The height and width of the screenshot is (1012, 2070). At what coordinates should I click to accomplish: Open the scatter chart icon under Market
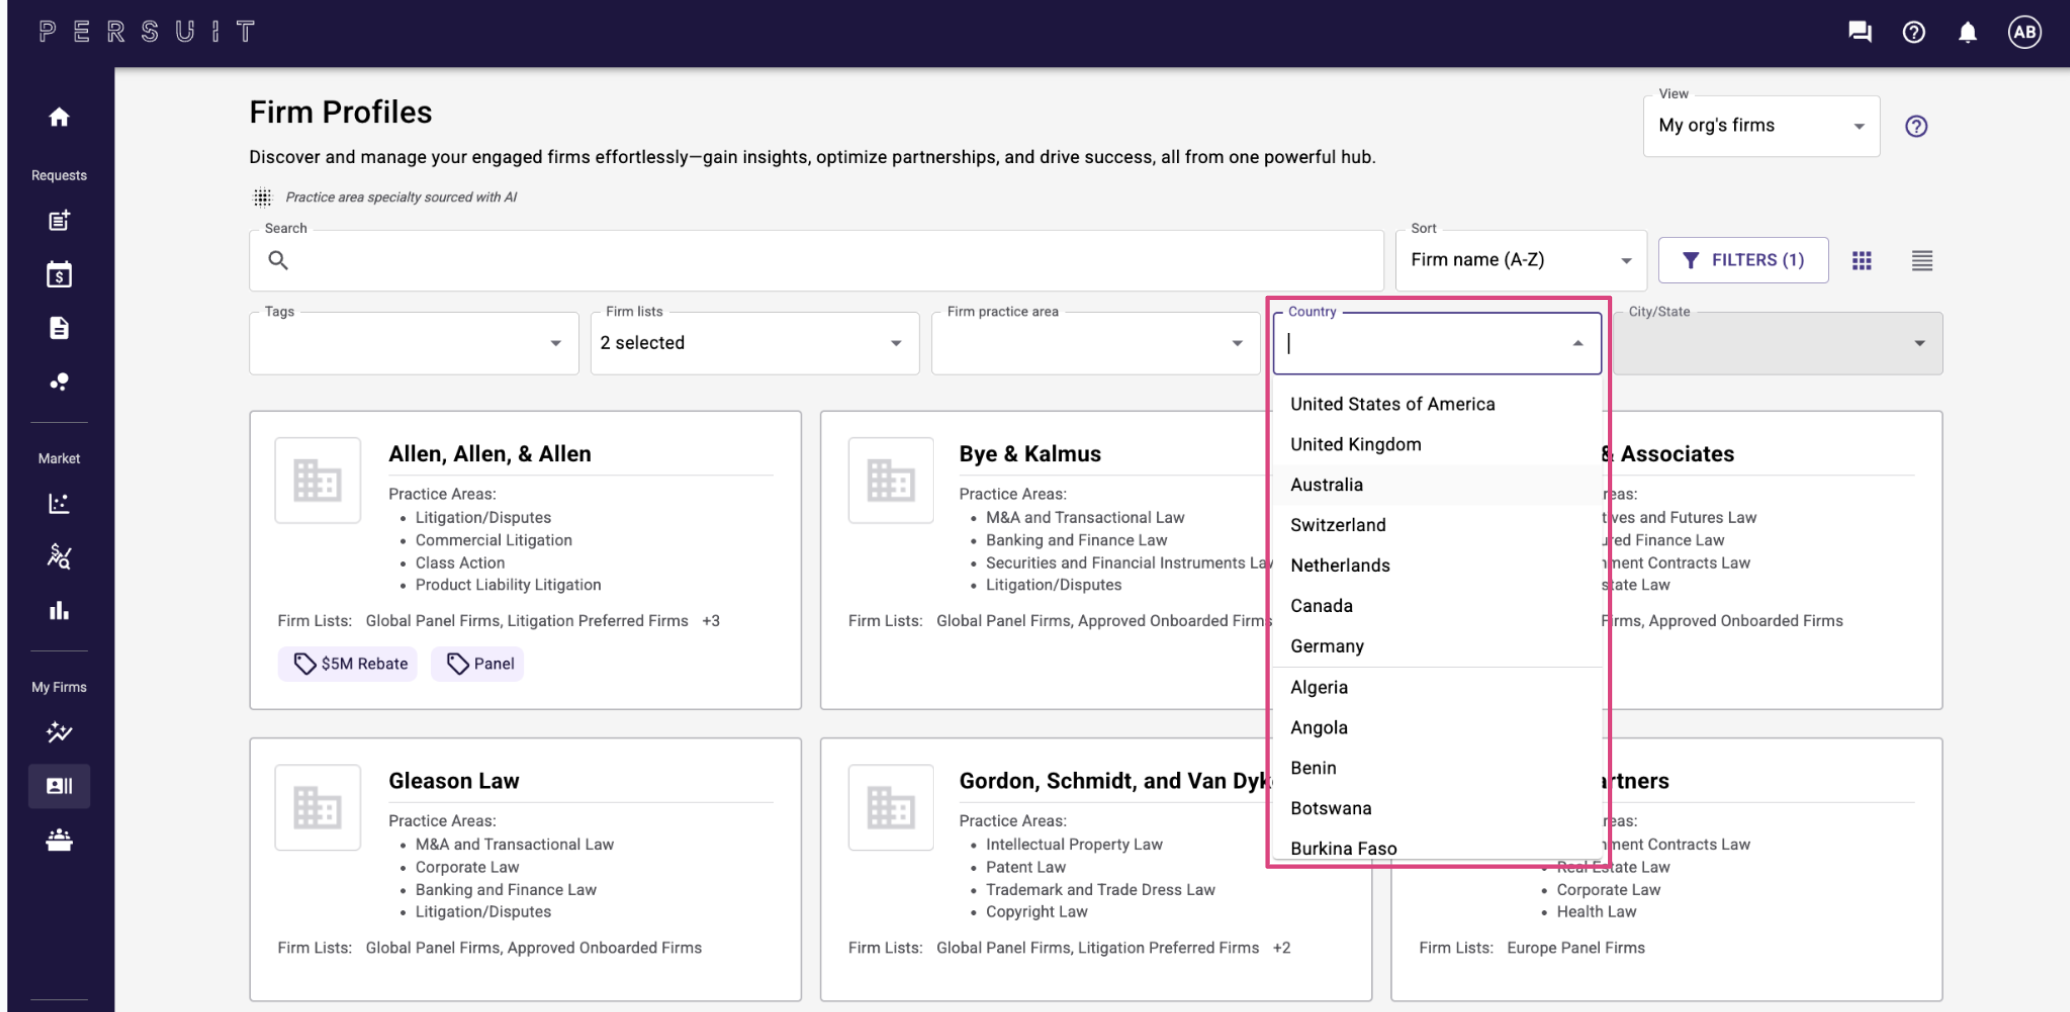click(59, 503)
